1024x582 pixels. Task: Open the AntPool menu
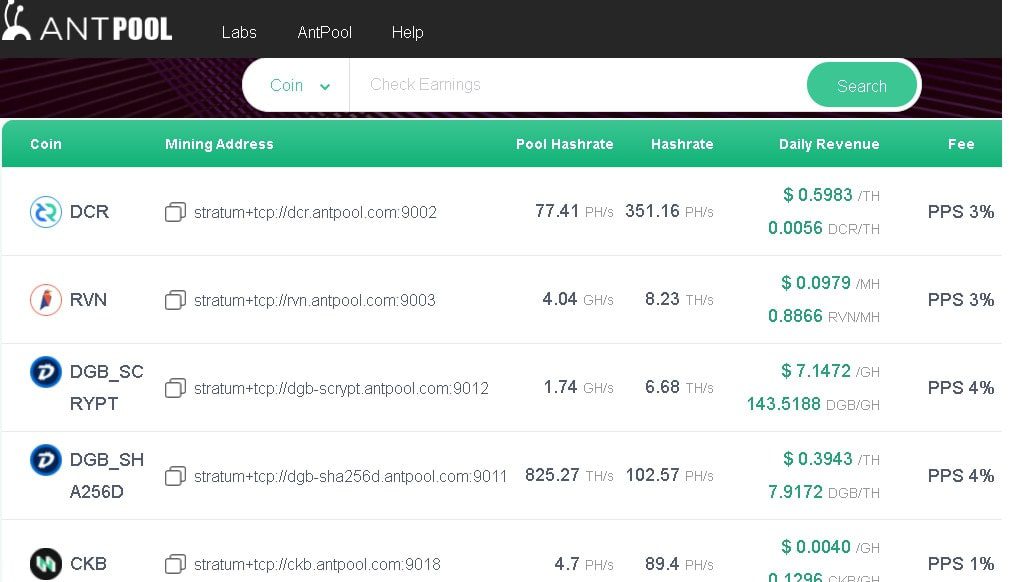325,32
